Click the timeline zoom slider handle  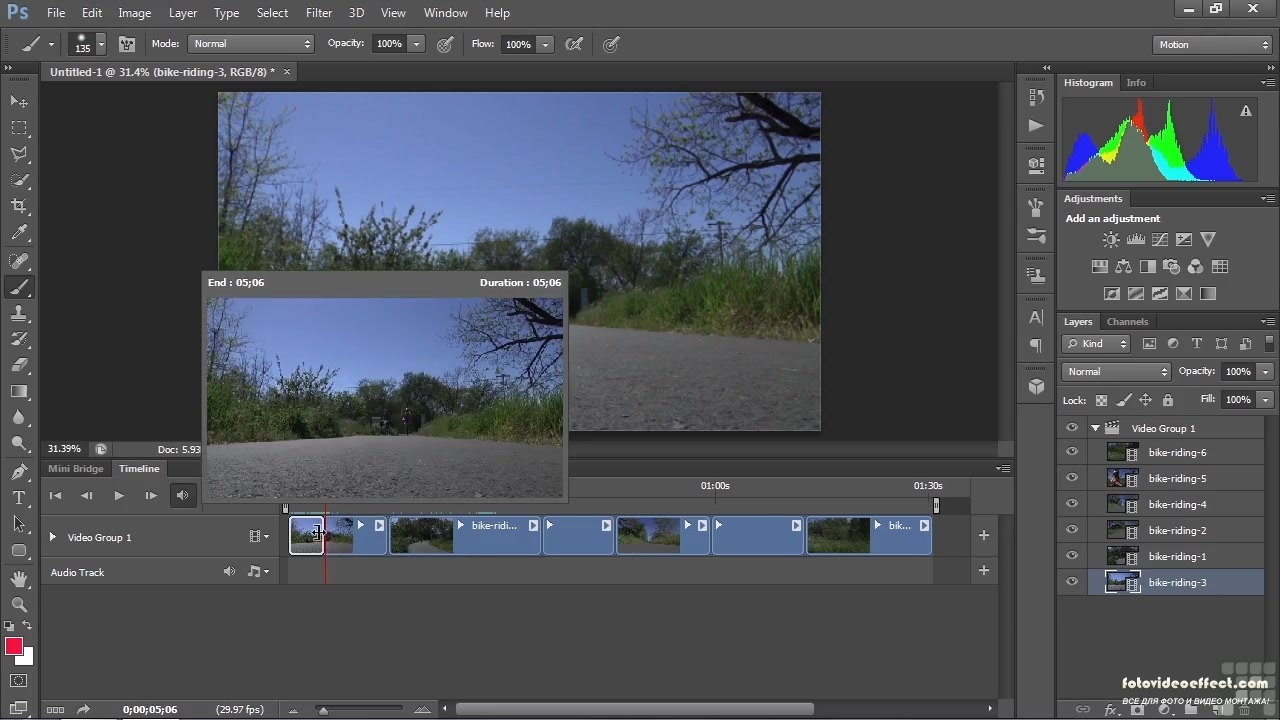click(x=323, y=710)
